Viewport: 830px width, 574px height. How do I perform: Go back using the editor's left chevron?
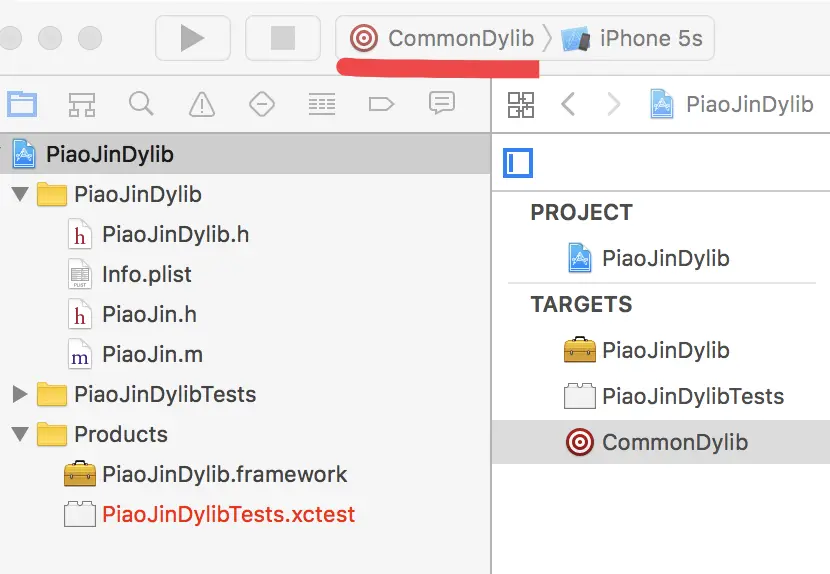click(568, 104)
